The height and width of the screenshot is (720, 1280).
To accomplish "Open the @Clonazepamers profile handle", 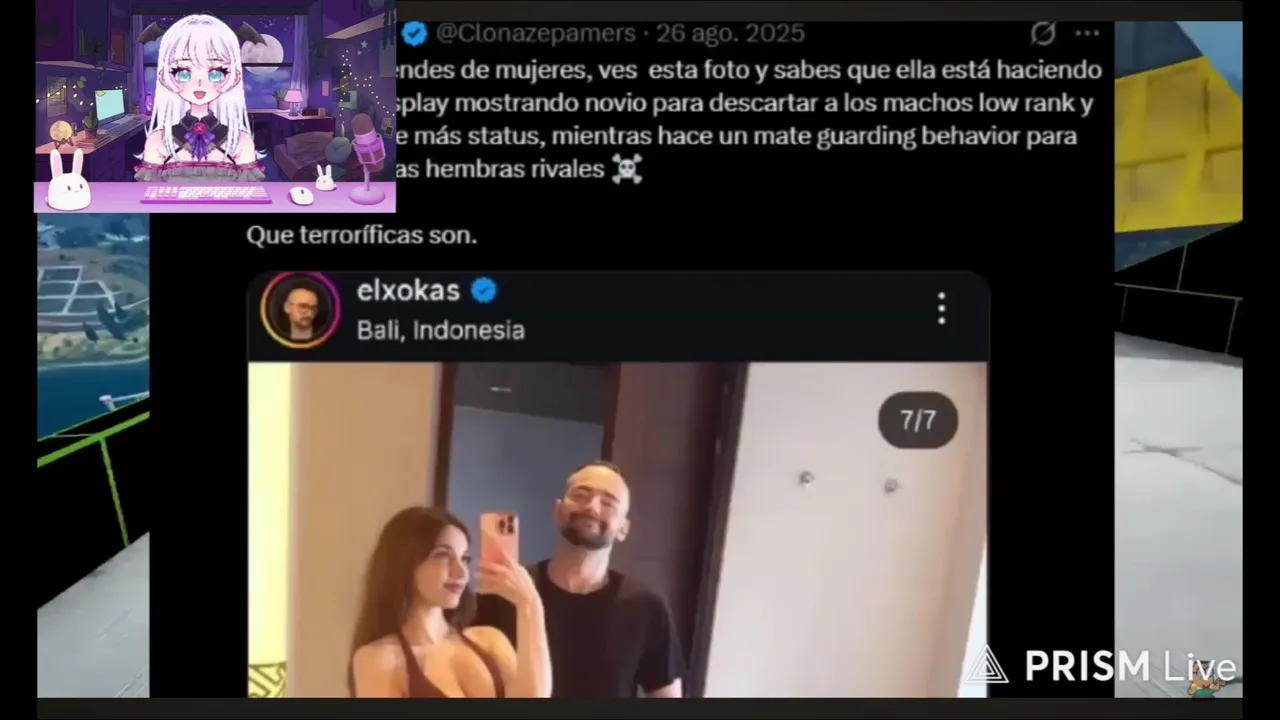I will 536,33.
